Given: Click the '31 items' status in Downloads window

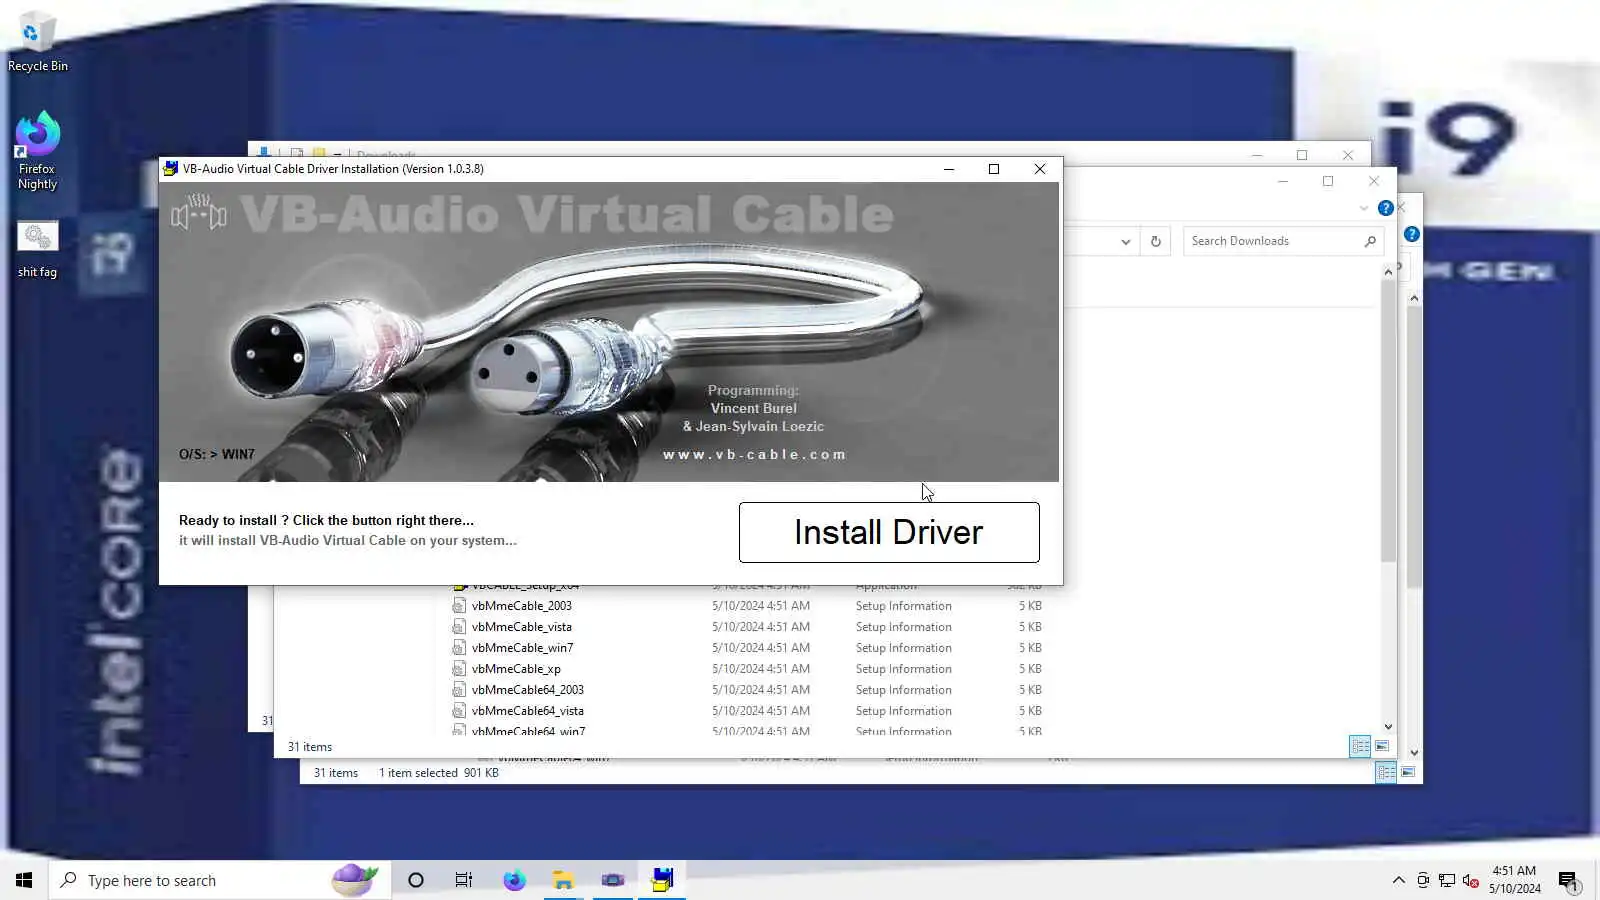Looking at the screenshot, I should [x=310, y=747].
